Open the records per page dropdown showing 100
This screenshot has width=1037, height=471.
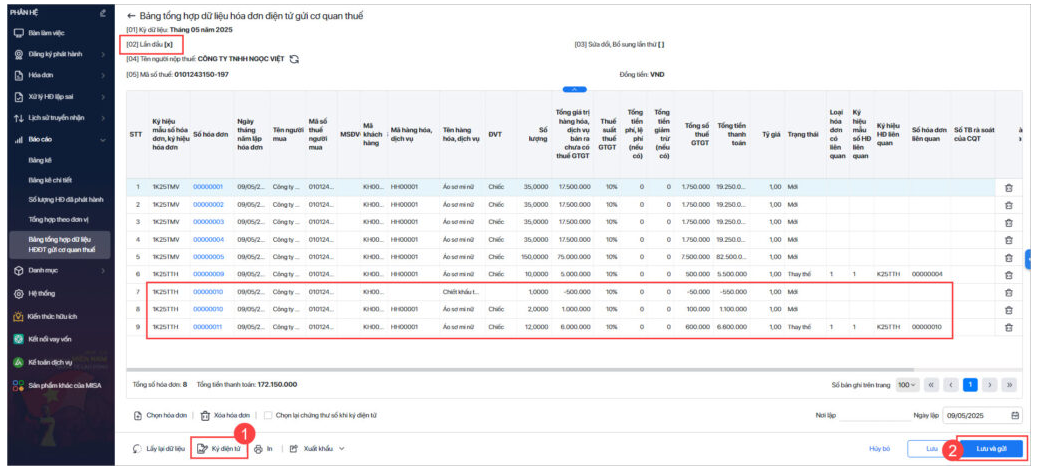pyautogui.click(x=906, y=384)
